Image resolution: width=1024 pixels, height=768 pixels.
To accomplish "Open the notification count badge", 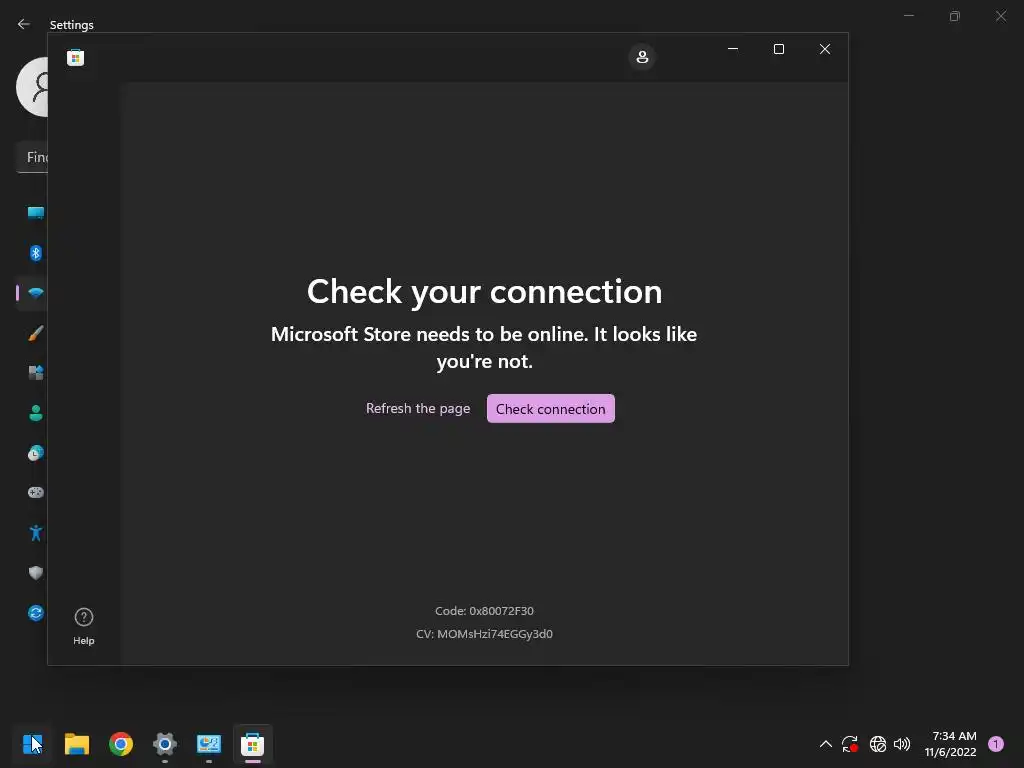I will click(x=996, y=744).
